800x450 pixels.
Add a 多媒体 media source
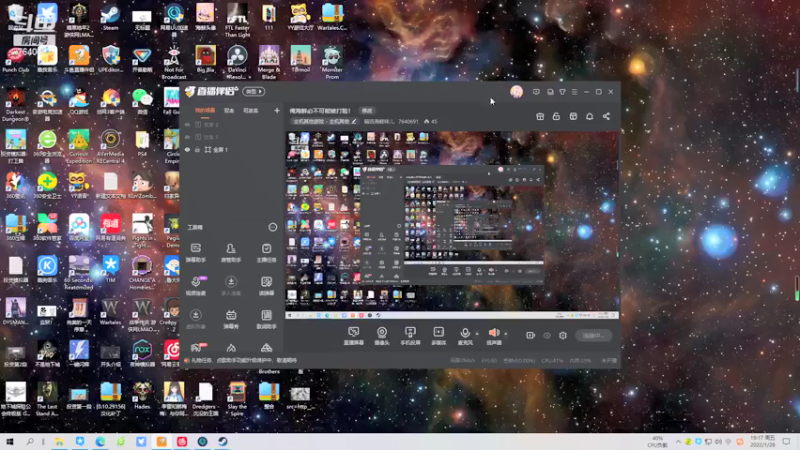(x=438, y=336)
